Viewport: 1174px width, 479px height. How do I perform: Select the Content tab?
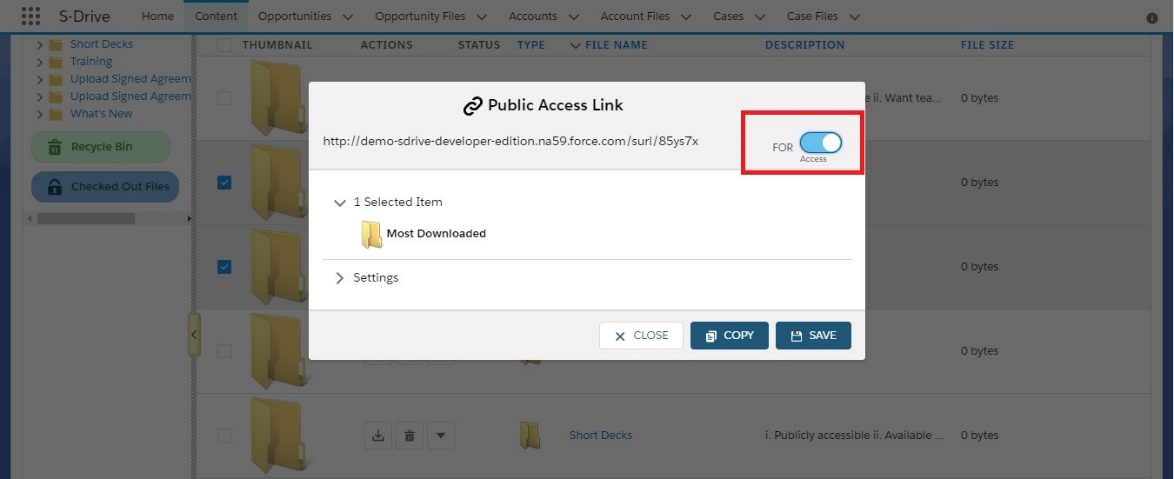[216, 16]
